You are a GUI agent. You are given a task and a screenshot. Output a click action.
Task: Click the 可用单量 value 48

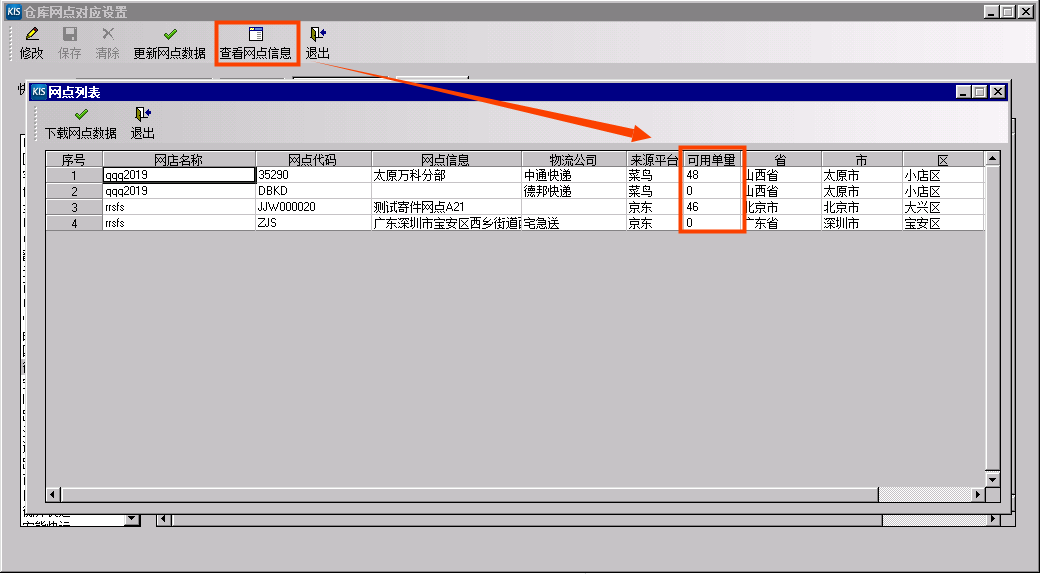pyautogui.click(x=712, y=175)
